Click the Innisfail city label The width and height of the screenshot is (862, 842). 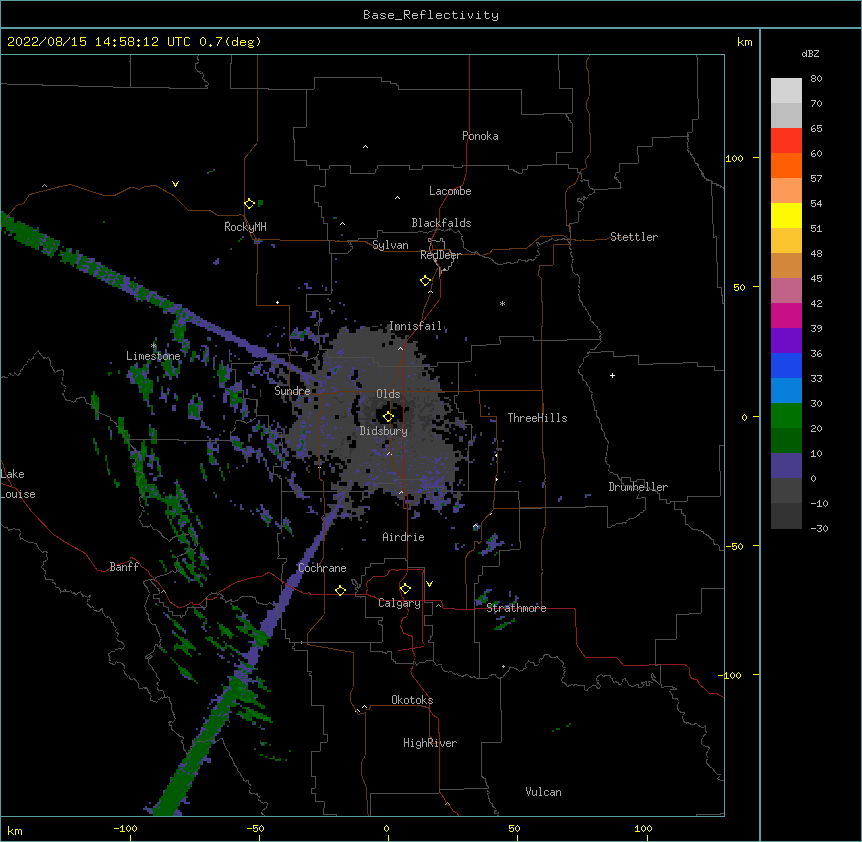tap(415, 326)
